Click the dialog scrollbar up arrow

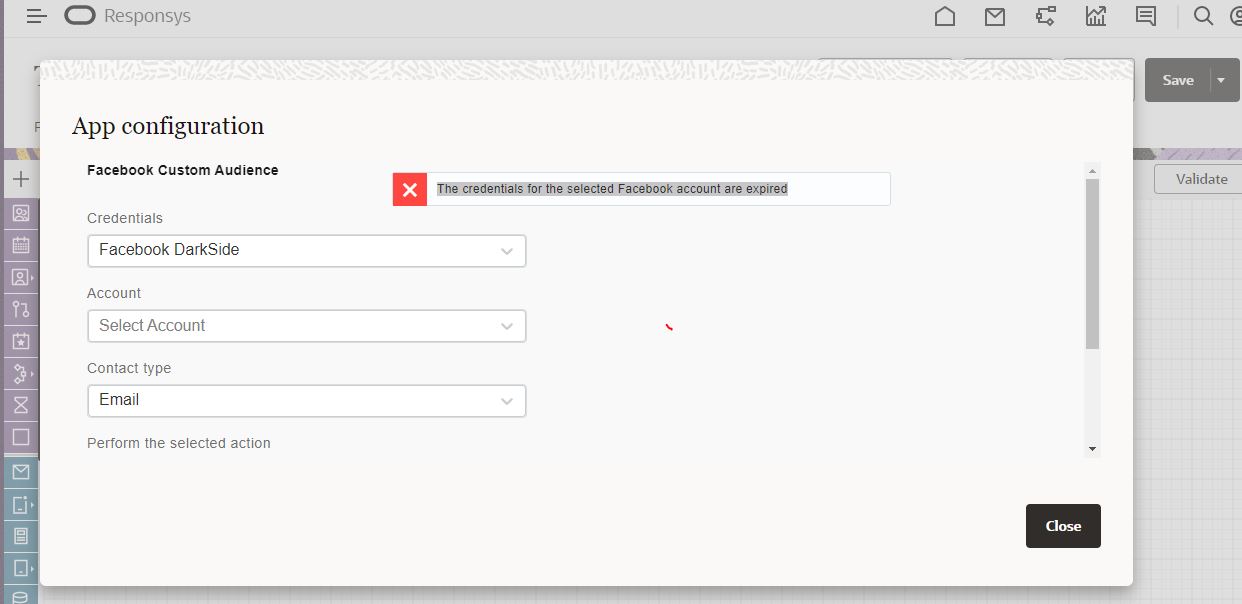[1092, 171]
